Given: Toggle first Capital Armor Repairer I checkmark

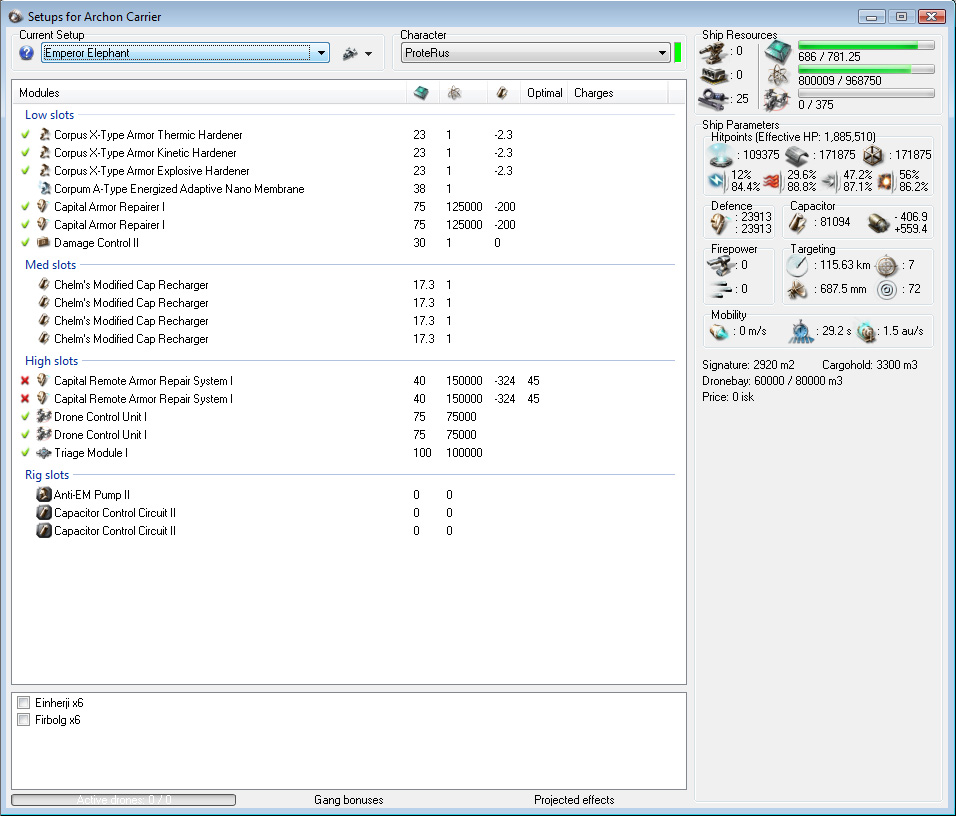Looking at the screenshot, I should pyautogui.click(x=26, y=207).
